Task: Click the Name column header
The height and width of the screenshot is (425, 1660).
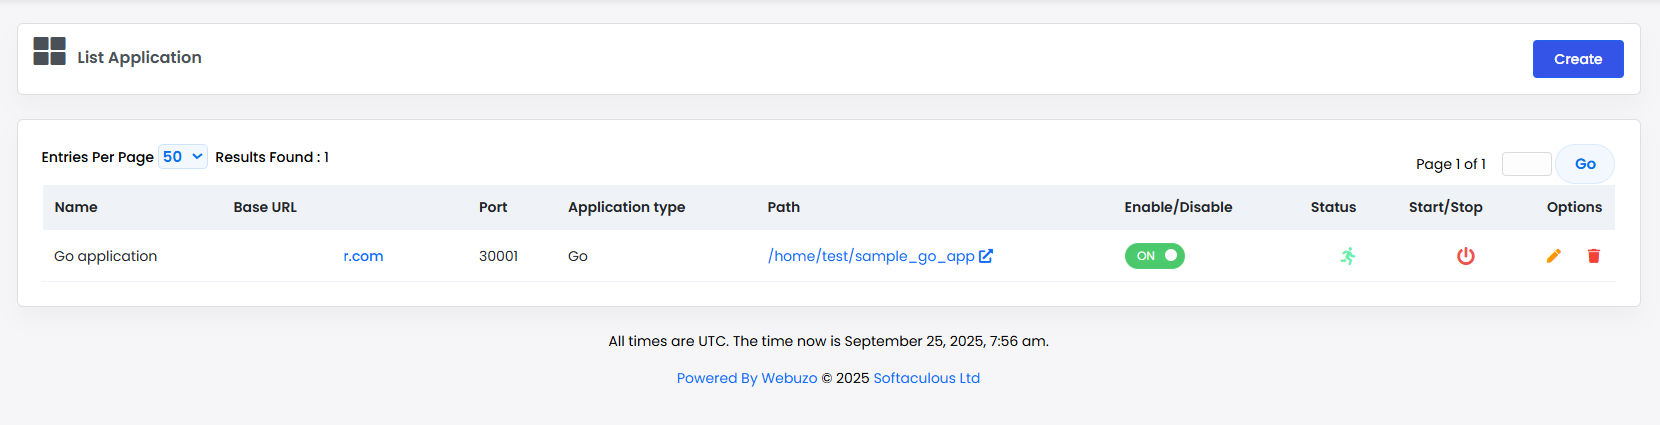Action: (76, 207)
